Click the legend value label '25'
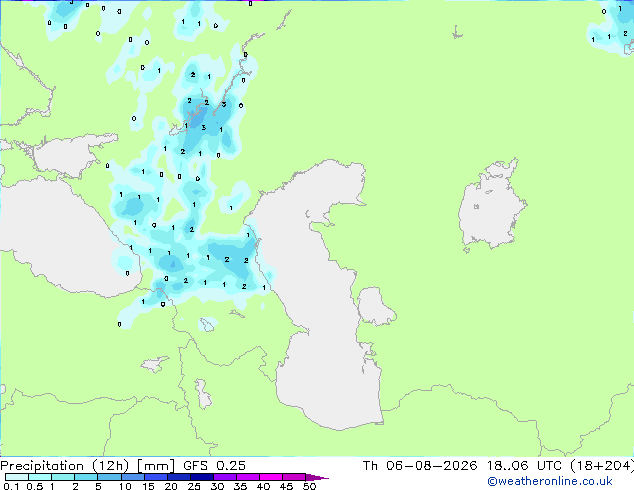The height and width of the screenshot is (490, 634). [194, 486]
